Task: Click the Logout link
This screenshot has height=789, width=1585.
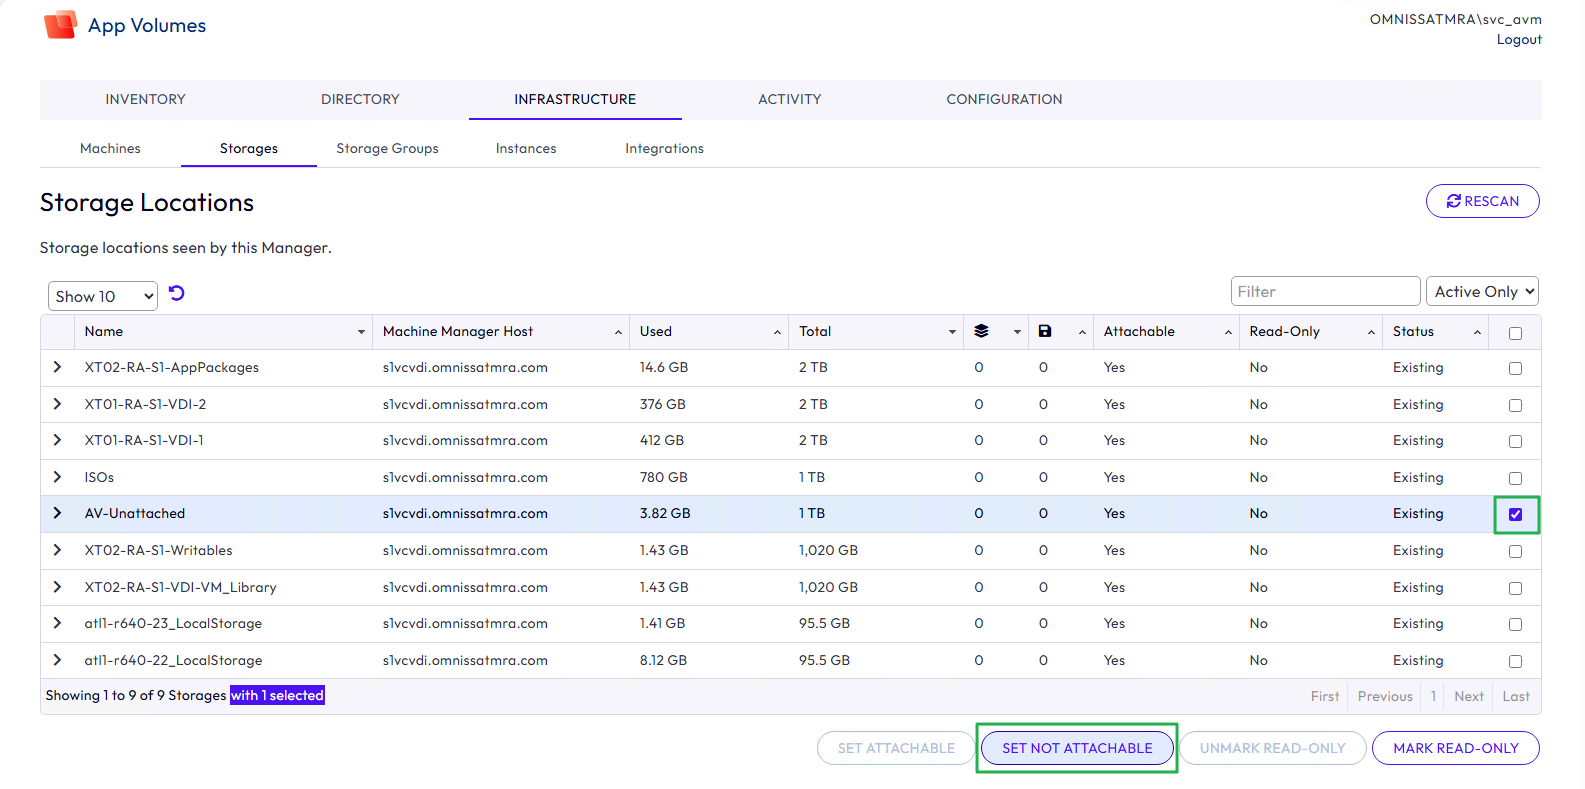Action: 1518,40
